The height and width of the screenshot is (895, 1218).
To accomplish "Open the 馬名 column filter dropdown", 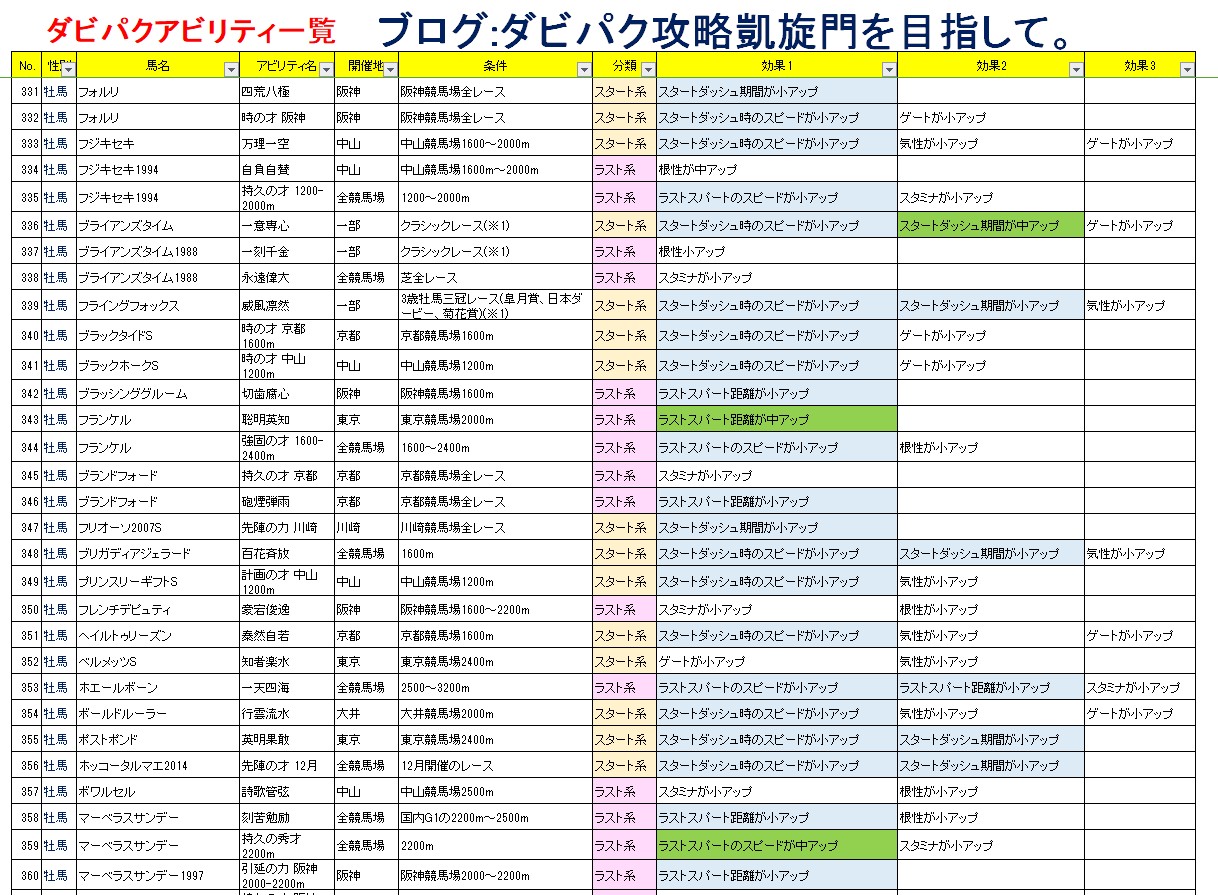I will coord(232,69).
